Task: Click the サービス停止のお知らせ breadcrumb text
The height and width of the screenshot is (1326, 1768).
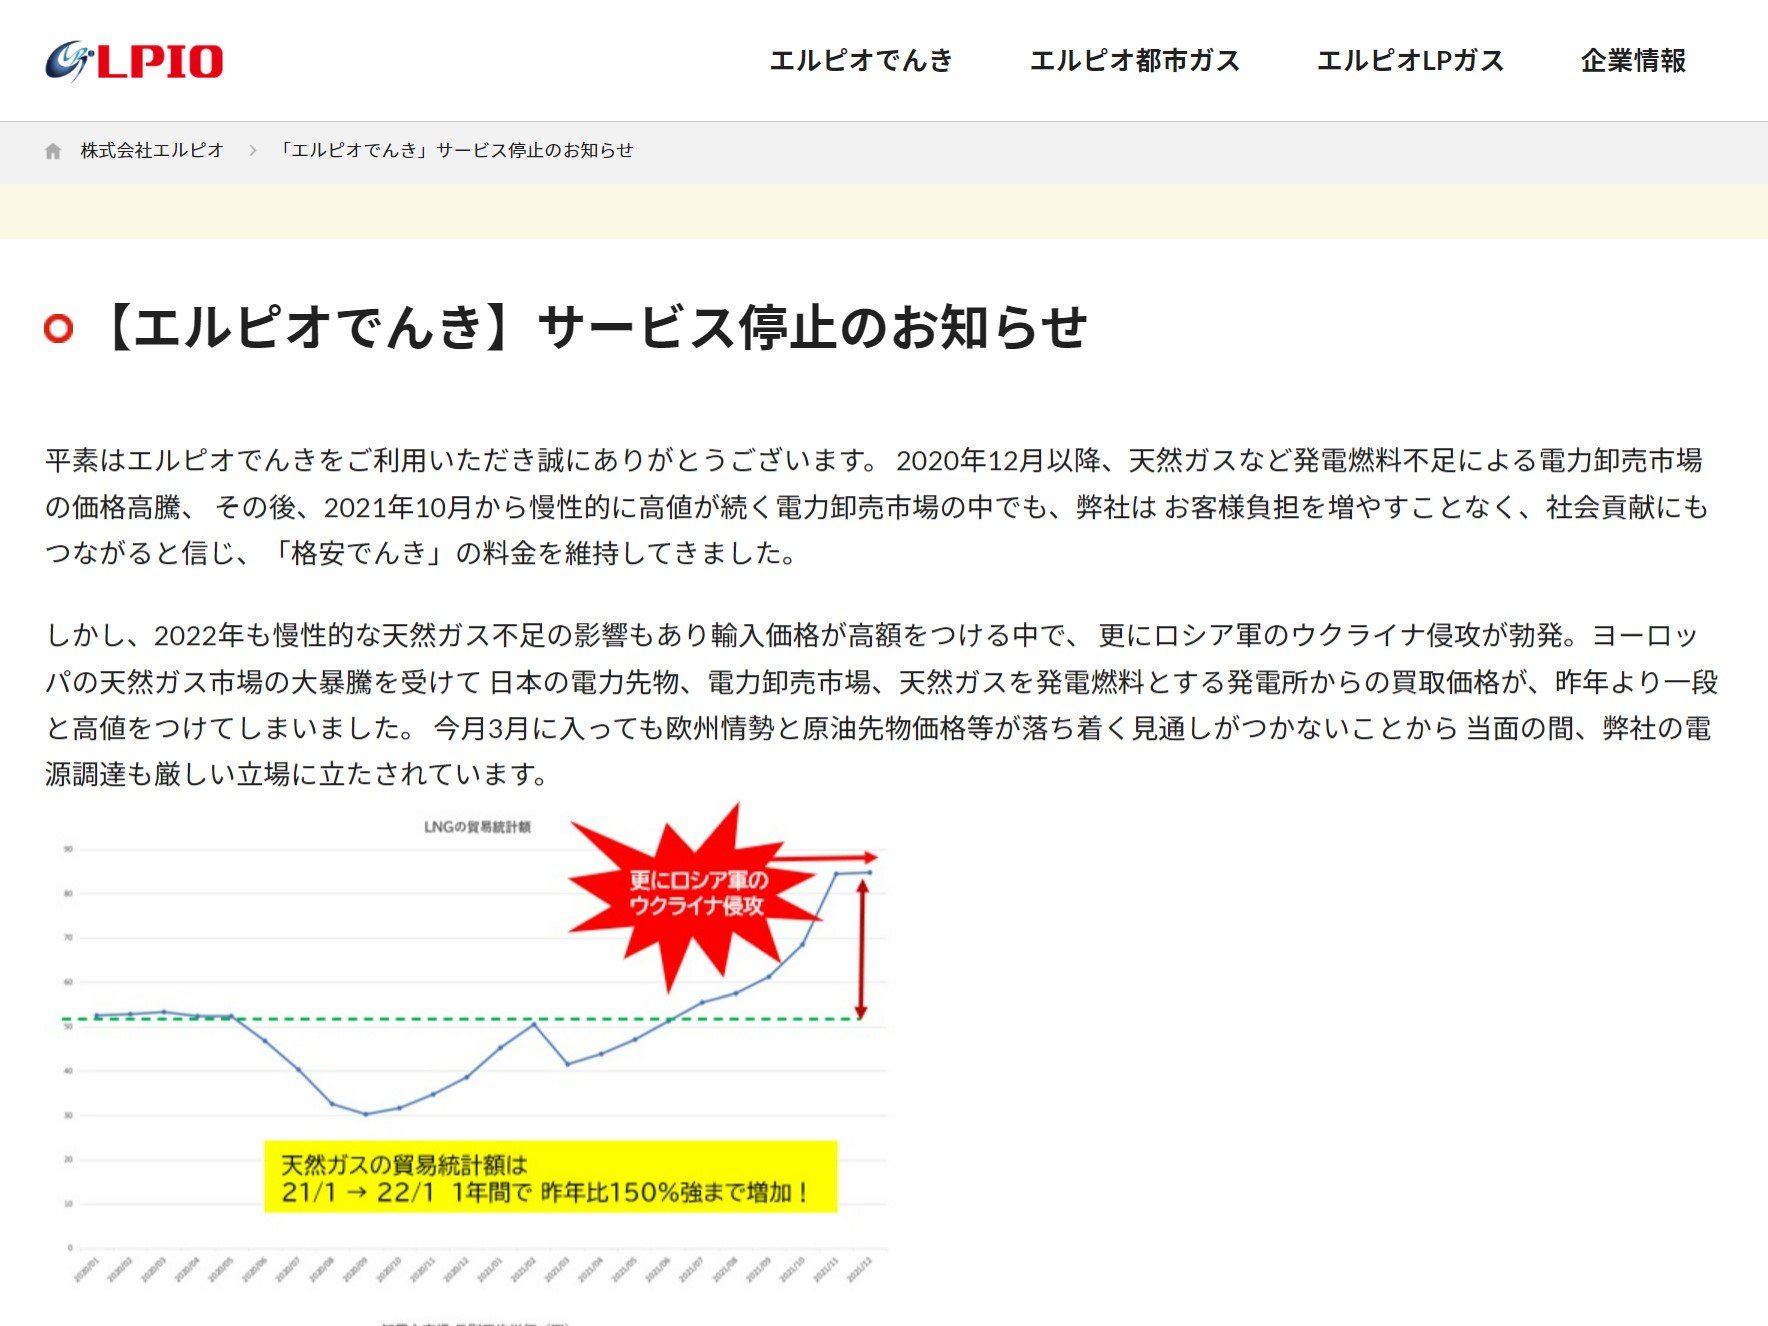Action: point(455,151)
